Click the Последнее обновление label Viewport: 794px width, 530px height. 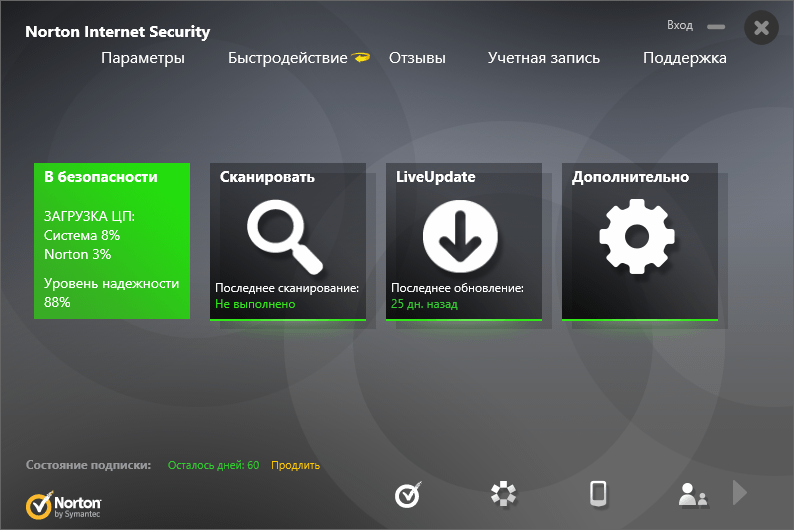coord(457,288)
